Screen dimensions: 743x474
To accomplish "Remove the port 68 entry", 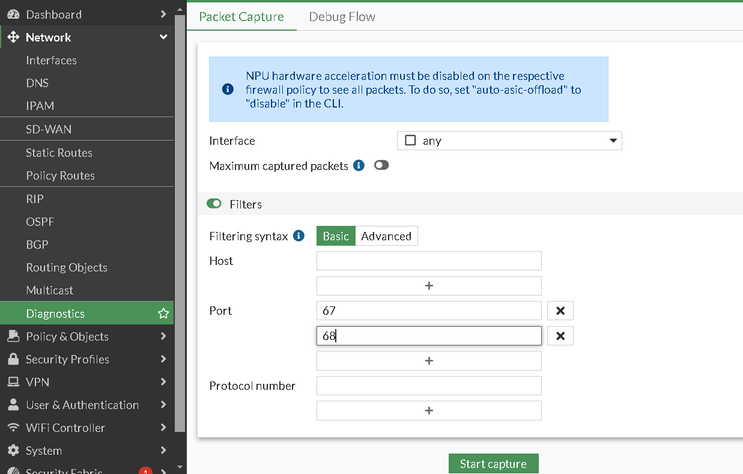I will point(562,336).
